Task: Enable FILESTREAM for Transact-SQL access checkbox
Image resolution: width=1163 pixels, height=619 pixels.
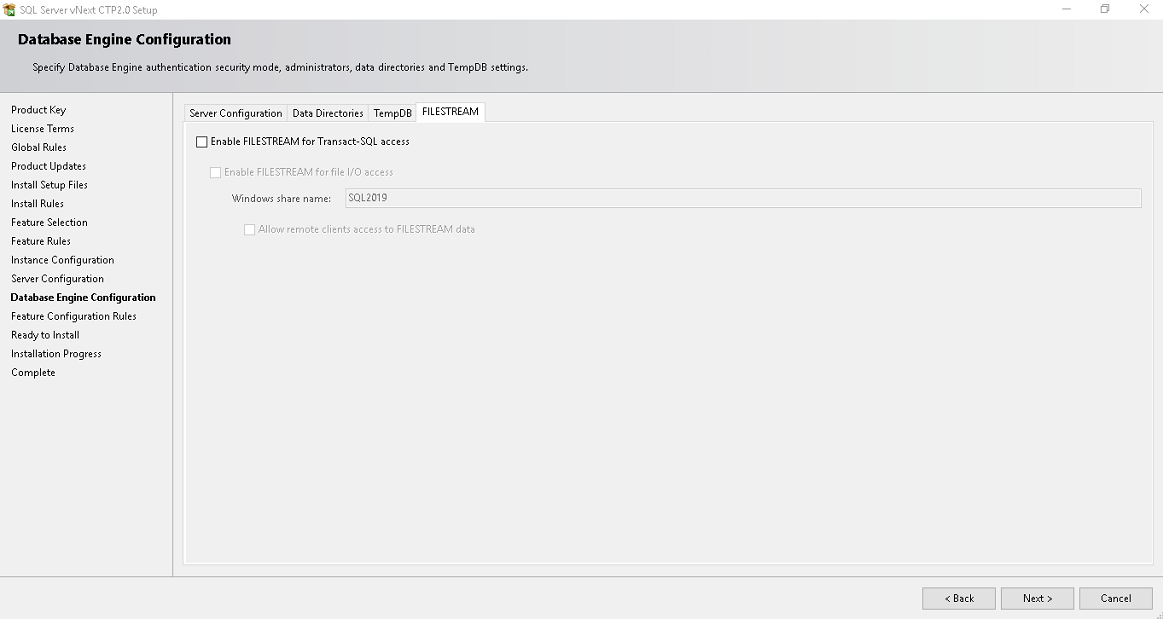Action: 202,142
